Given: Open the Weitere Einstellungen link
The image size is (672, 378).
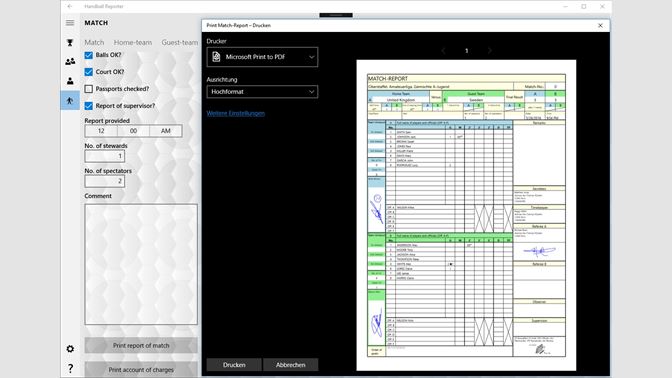Looking at the screenshot, I should click(x=236, y=114).
